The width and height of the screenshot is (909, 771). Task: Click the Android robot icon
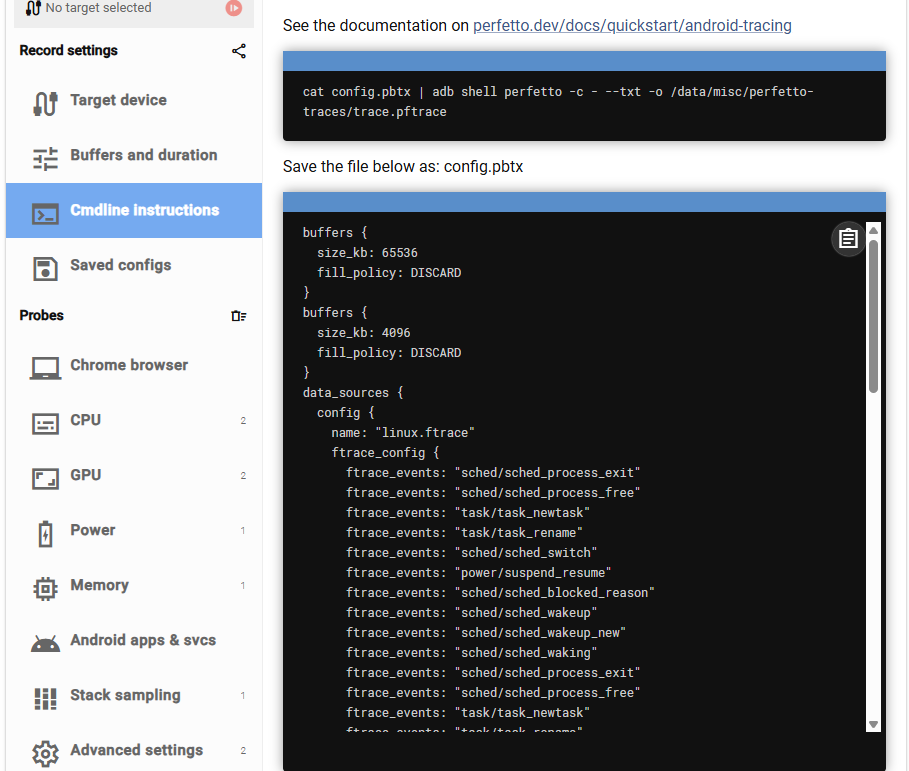pyautogui.click(x=45, y=642)
